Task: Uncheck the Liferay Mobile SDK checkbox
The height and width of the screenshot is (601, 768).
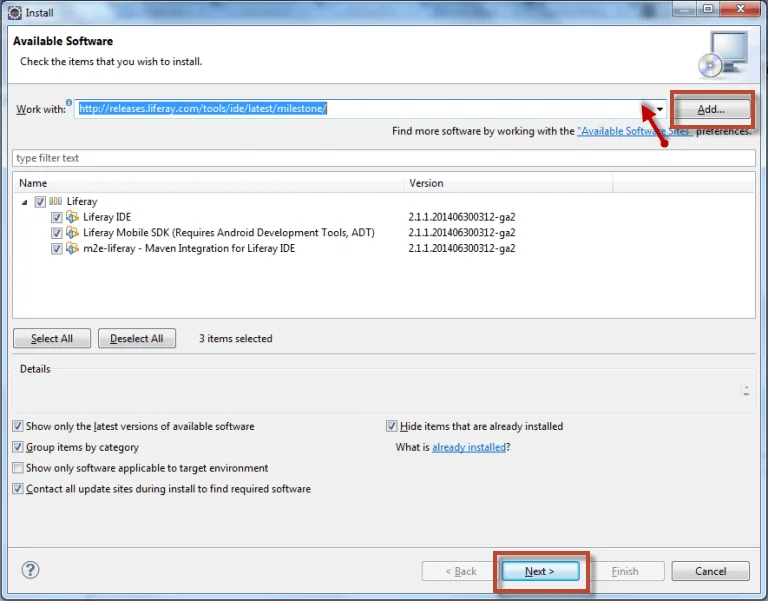Action: [x=57, y=233]
